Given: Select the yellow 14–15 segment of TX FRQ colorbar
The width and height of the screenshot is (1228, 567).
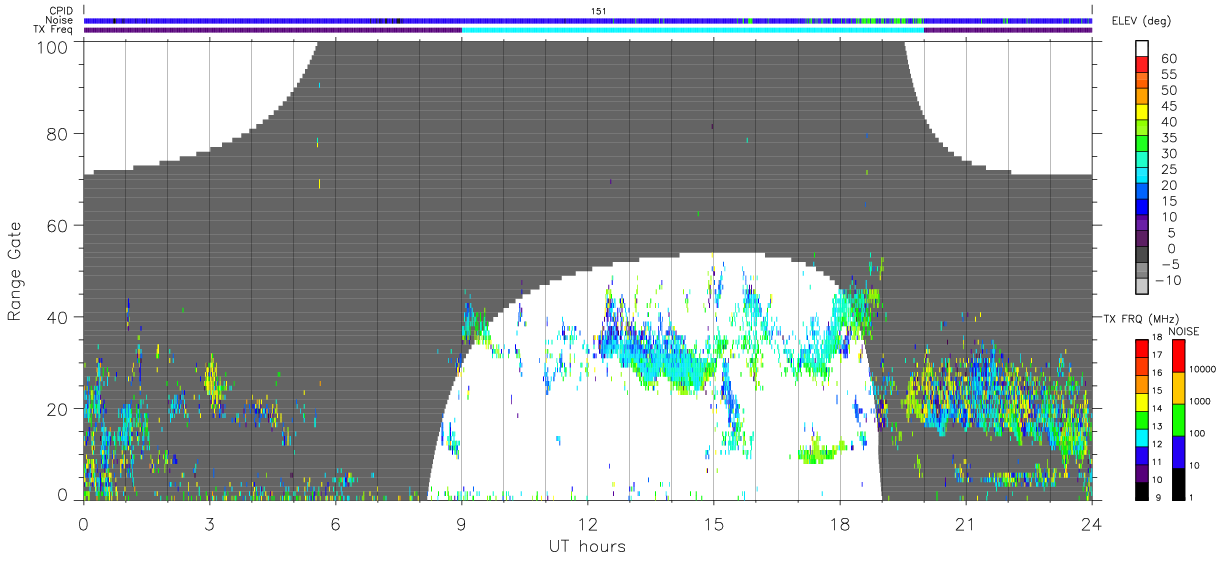Looking at the screenshot, I should pos(1143,400).
